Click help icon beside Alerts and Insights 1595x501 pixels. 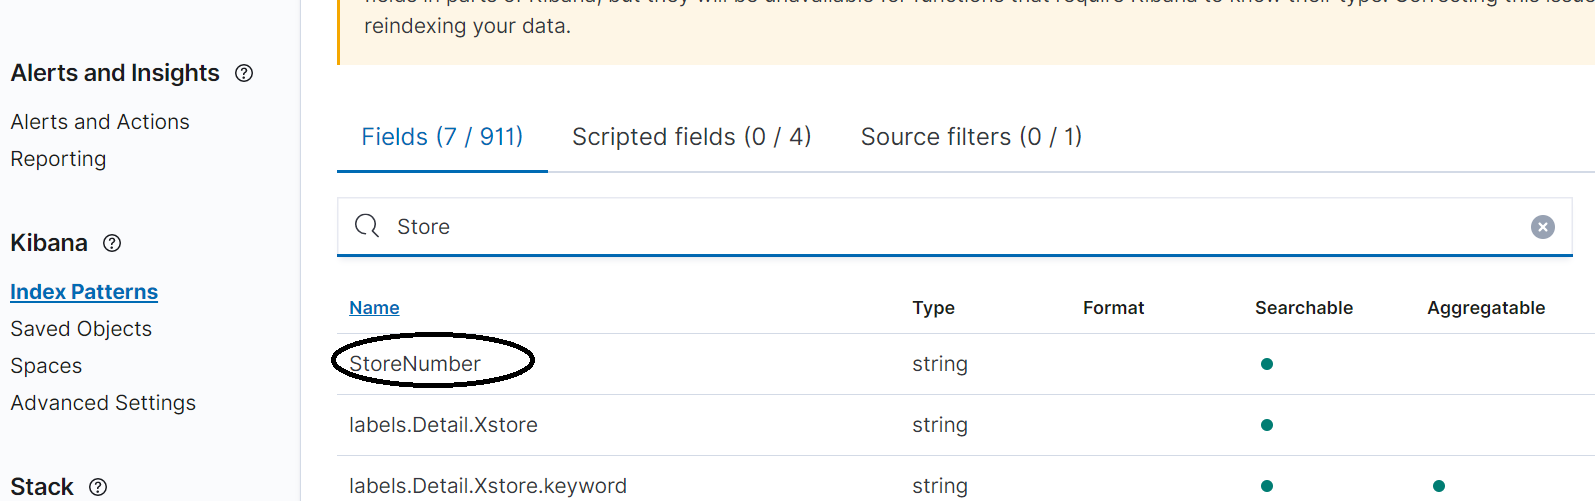244,73
